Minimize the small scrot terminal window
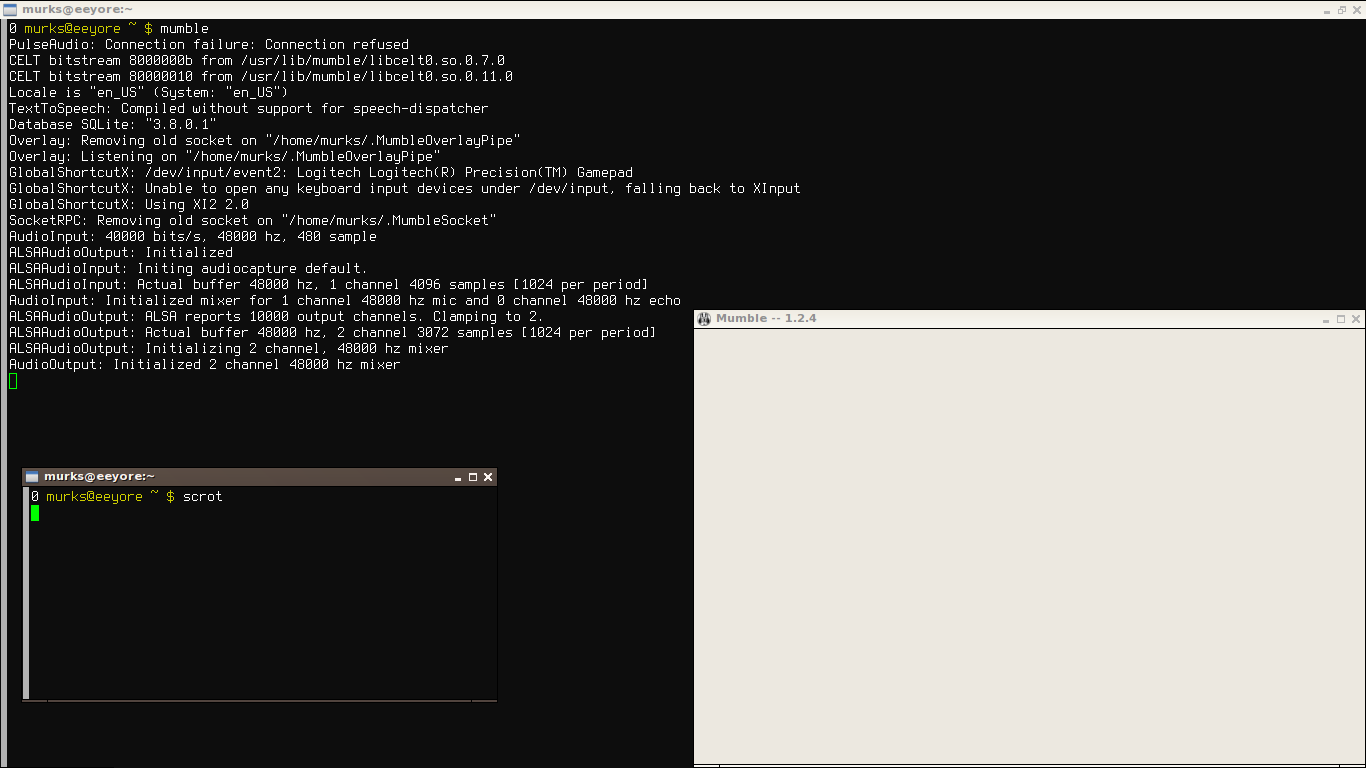1366x768 pixels. click(x=458, y=478)
